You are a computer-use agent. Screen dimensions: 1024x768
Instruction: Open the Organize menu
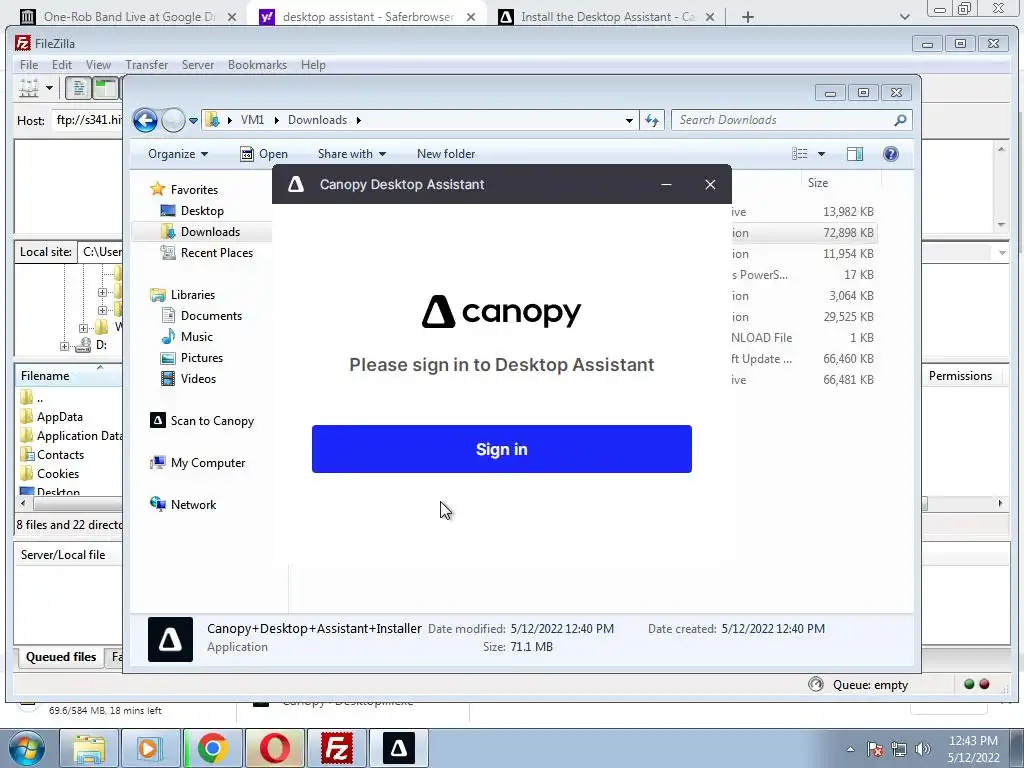(178, 154)
